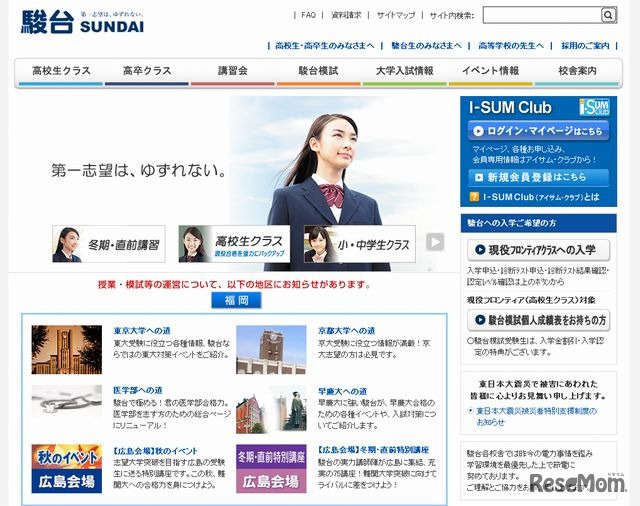The width and height of the screenshot is (640, 506).
Task: Click the 高校生クラス banner thumbnail
Action: tap(234, 244)
